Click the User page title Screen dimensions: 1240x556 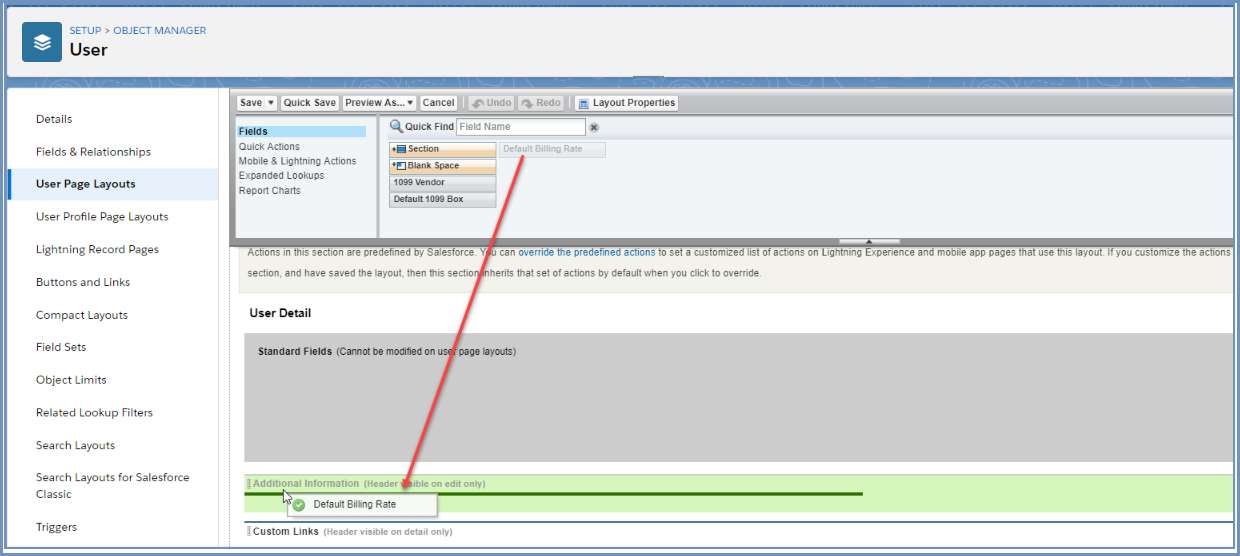88,50
